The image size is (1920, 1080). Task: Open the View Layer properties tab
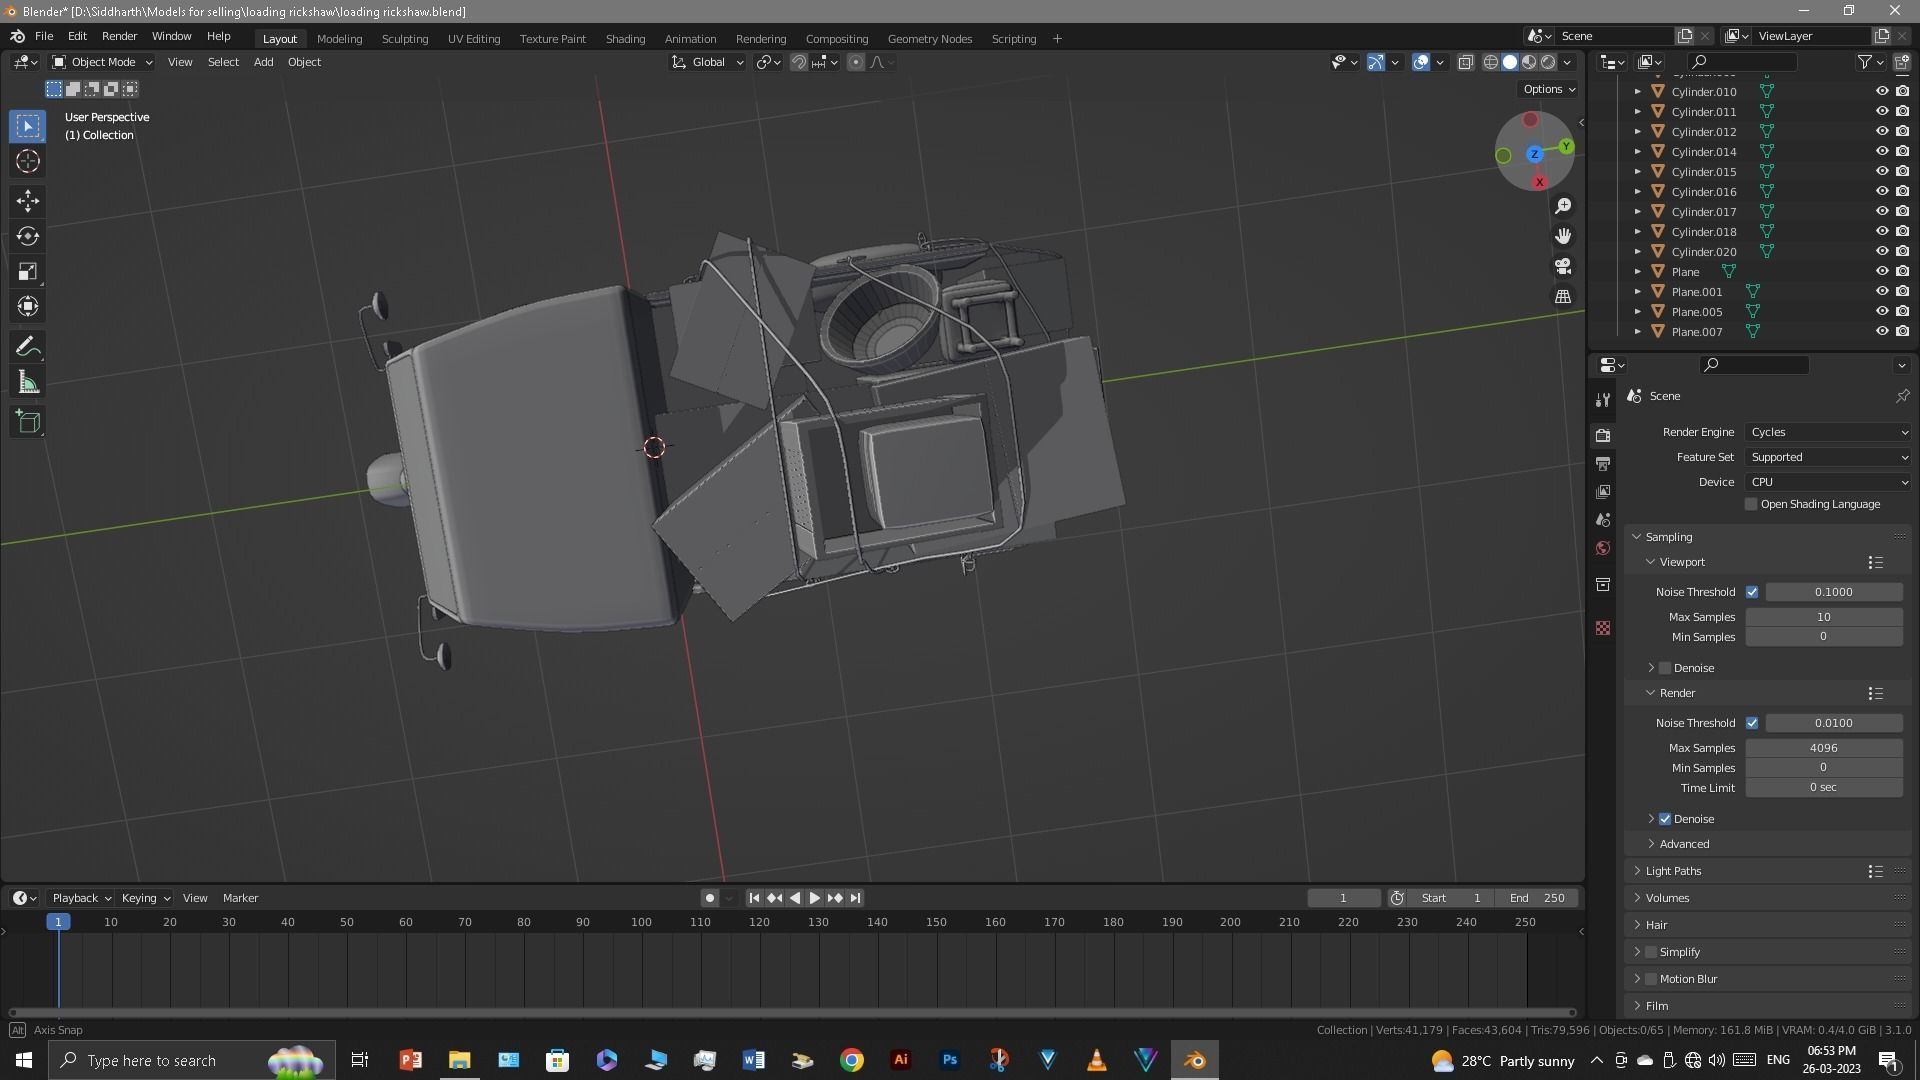click(x=1603, y=492)
